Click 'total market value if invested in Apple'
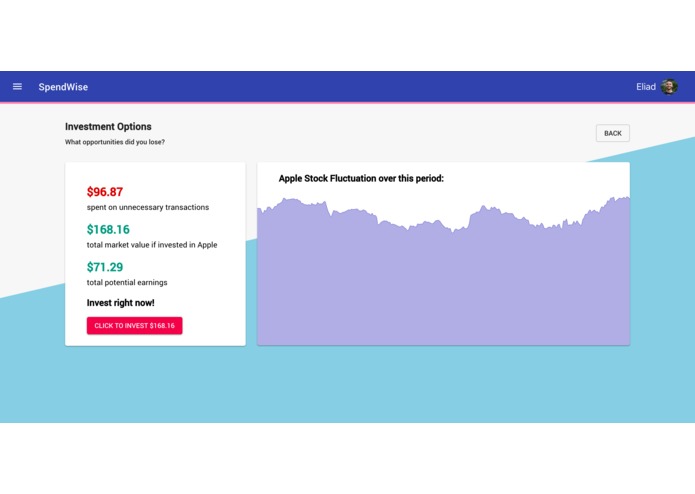Screen dimensions: 695x494 click(x=152, y=245)
